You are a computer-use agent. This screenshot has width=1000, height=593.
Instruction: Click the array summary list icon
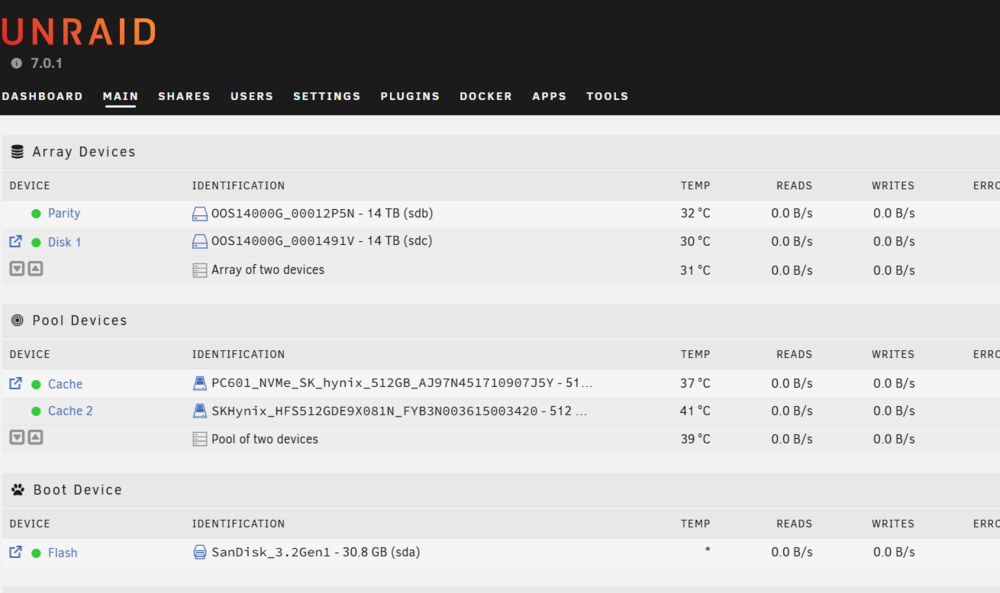[200, 270]
